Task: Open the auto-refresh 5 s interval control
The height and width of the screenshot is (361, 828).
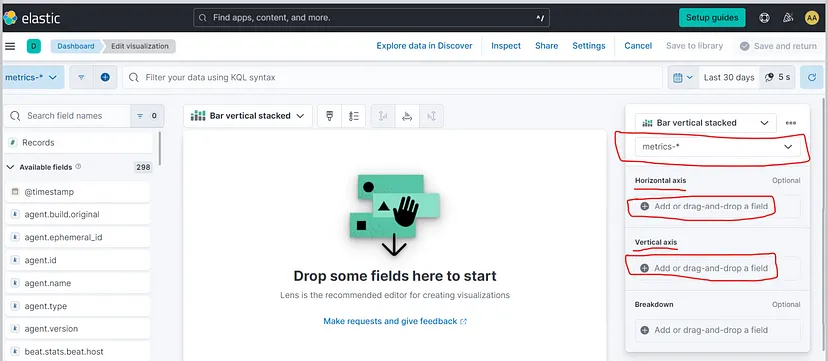Action: (x=777, y=77)
